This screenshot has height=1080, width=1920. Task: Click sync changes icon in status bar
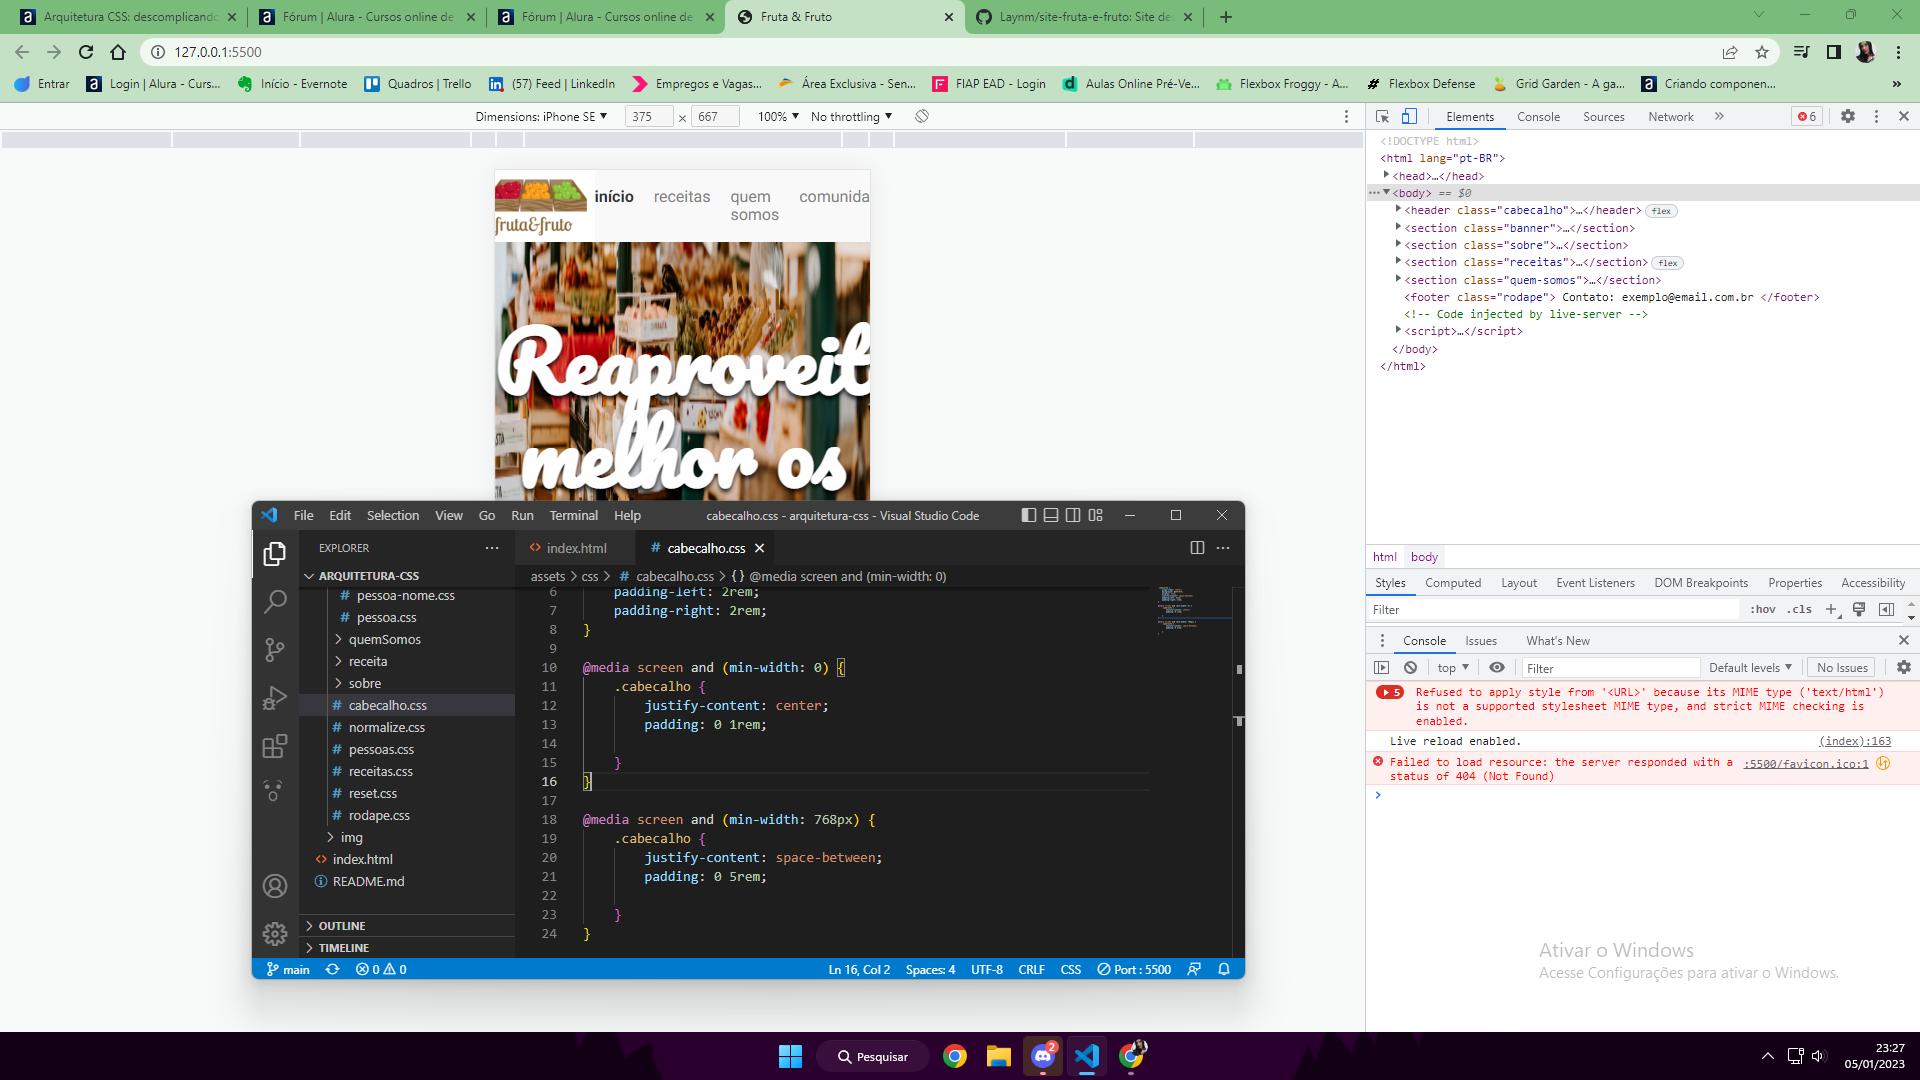(x=333, y=969)
